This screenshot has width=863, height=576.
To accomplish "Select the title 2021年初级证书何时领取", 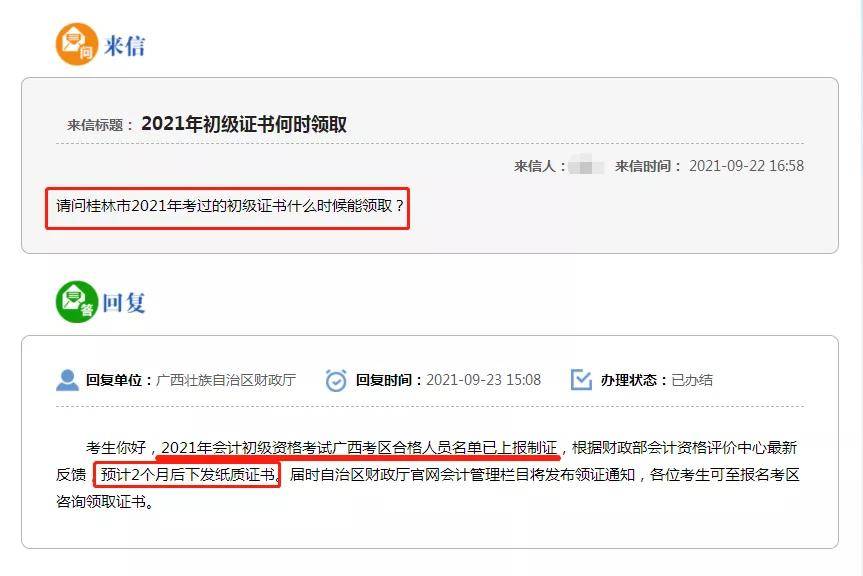I will [244, 124].
